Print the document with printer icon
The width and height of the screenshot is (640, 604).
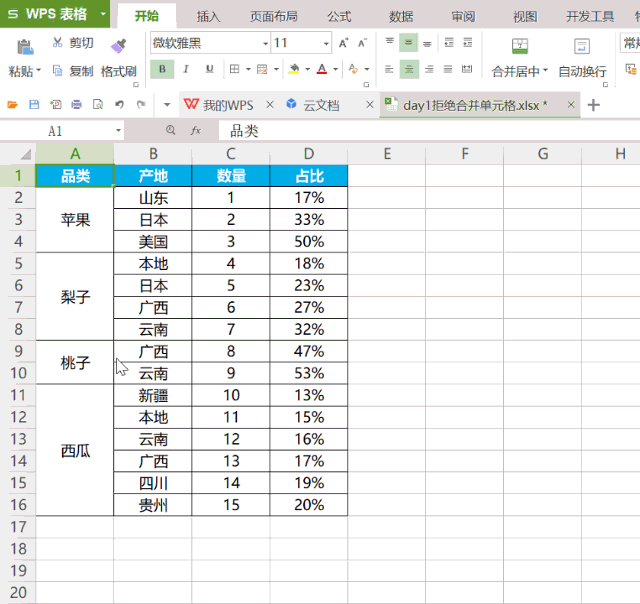(x=76, y=105)
